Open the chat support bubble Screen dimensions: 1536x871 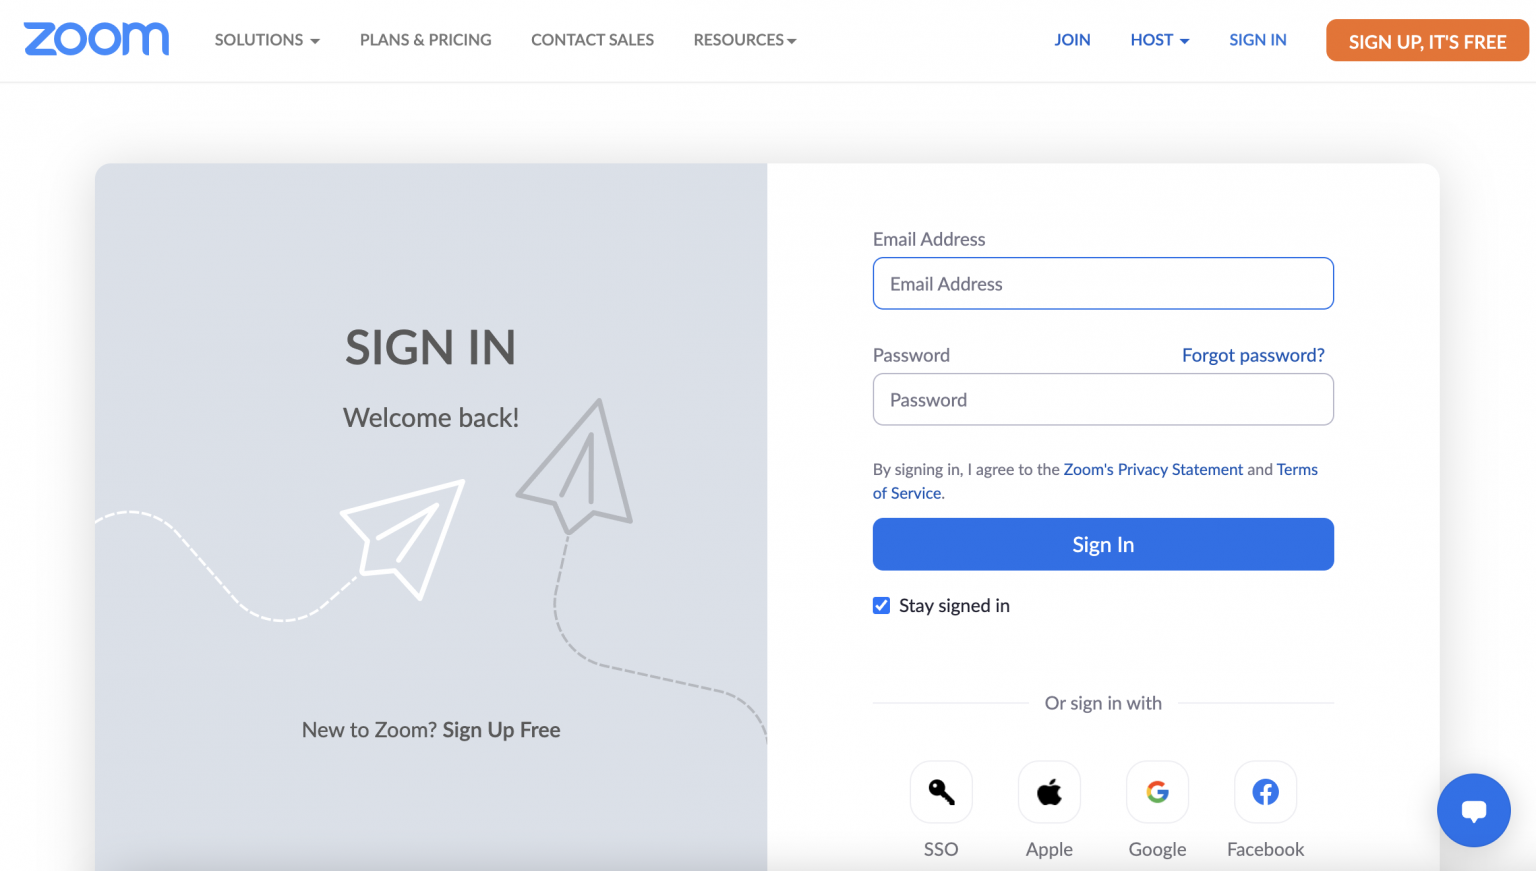pos(1473,810)
